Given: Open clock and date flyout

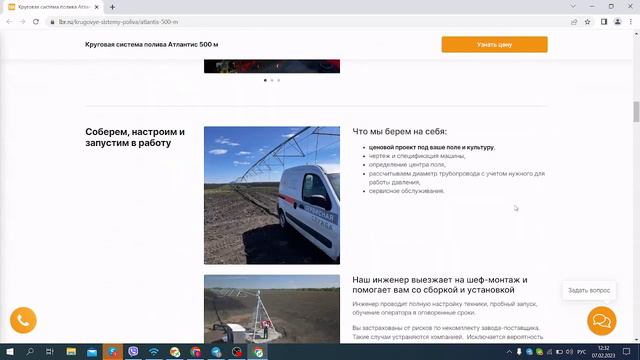Looking at the screenshot, I should pyautogui.click(x=603, y=351).
